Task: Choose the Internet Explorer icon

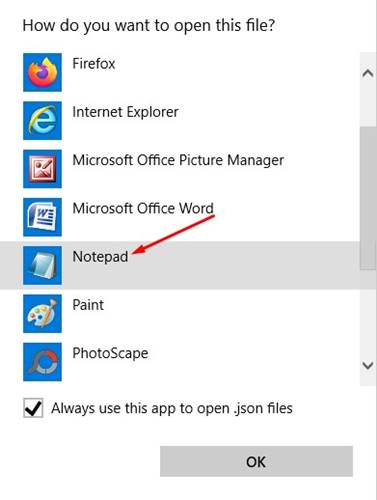Action: pos(42,121)
